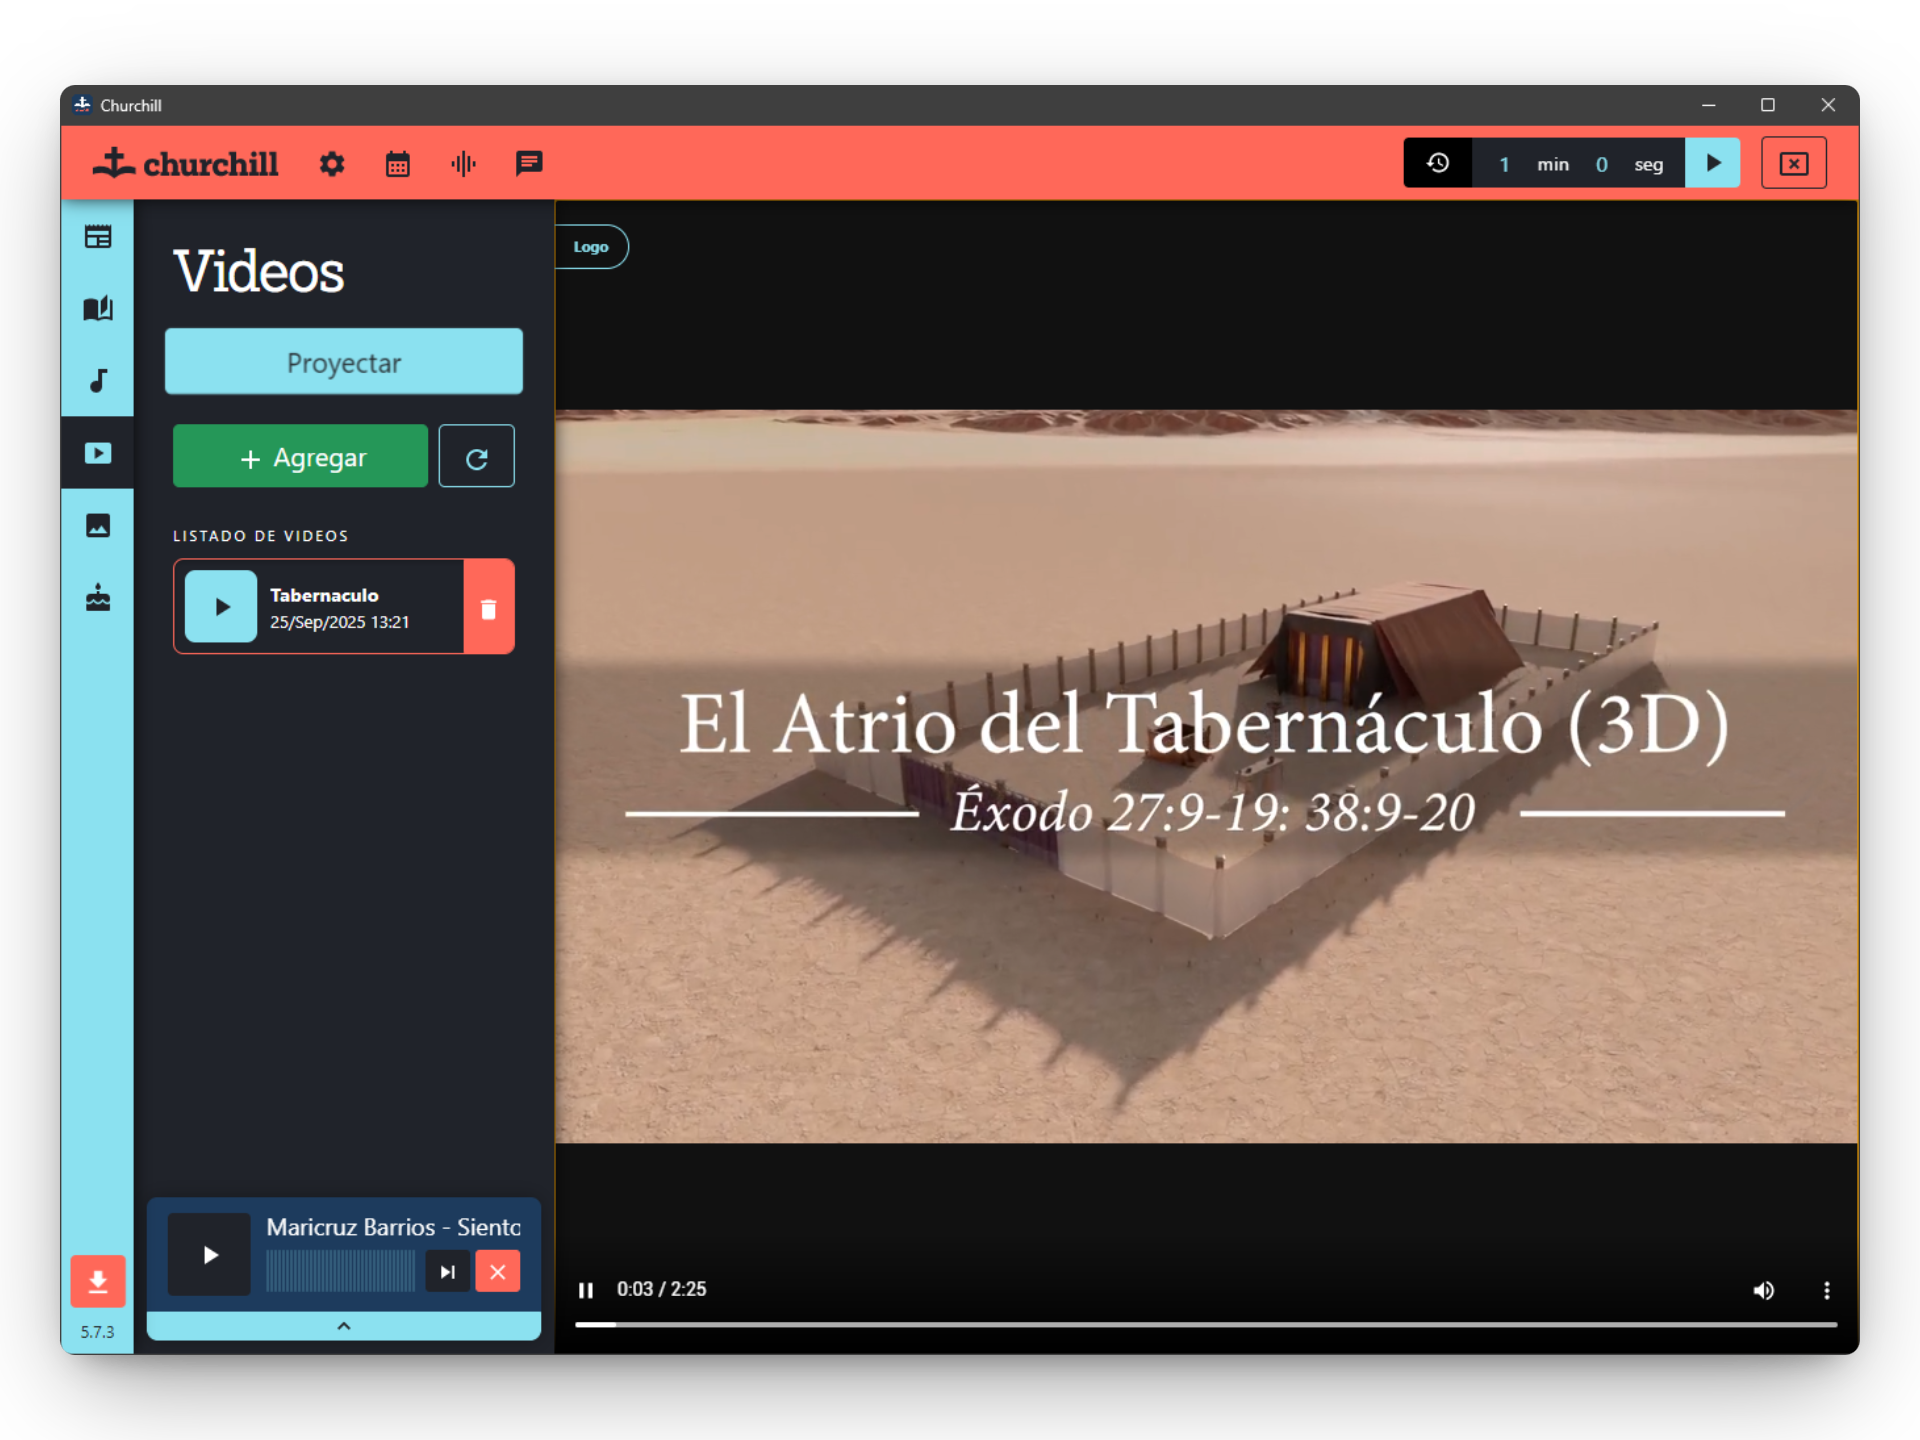Click the downloads icon above the version number

tap(97, 1282)
